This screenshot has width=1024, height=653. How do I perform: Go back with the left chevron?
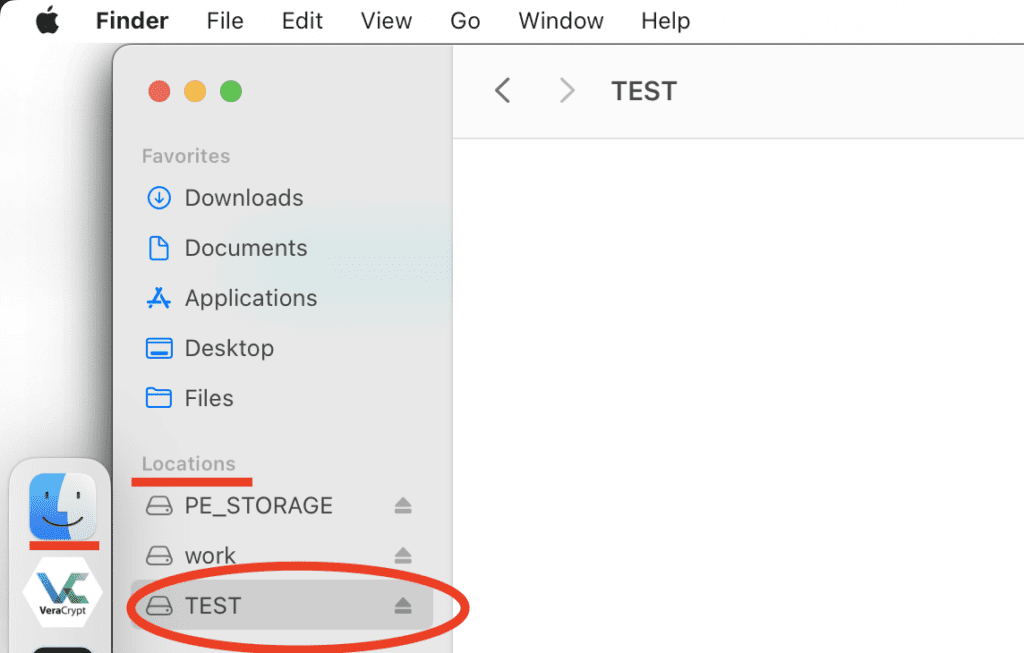click(x=502, y=91)
